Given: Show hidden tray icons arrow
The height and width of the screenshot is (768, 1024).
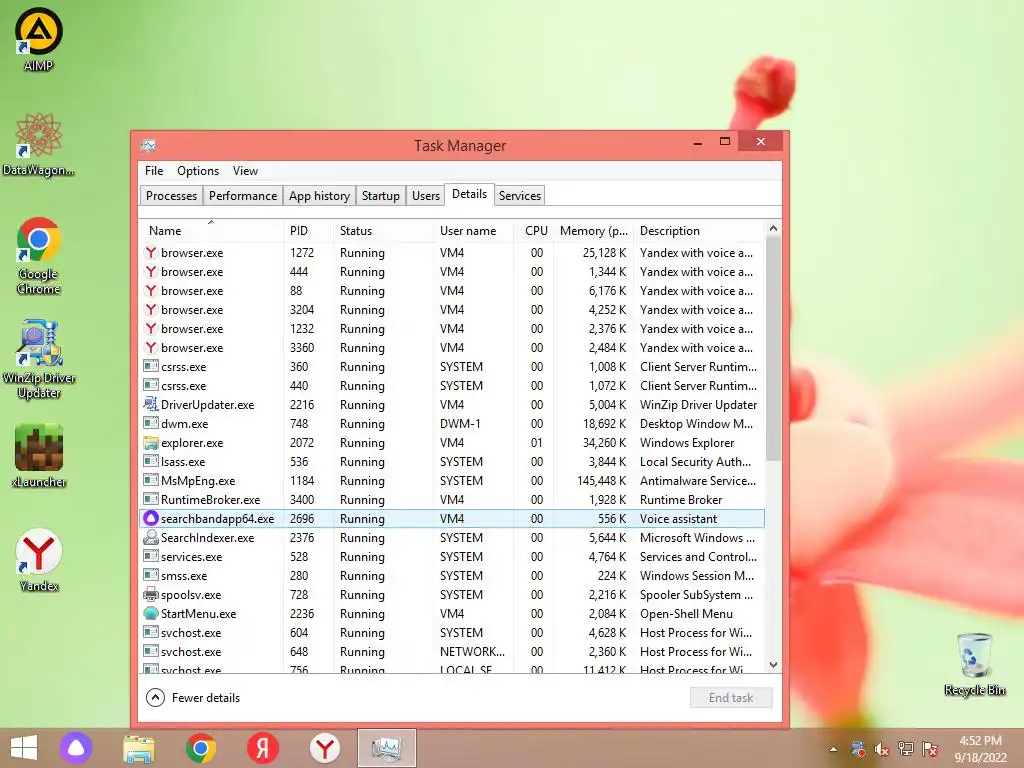Looking at the screenshot, I should click(x=833, y=749).
